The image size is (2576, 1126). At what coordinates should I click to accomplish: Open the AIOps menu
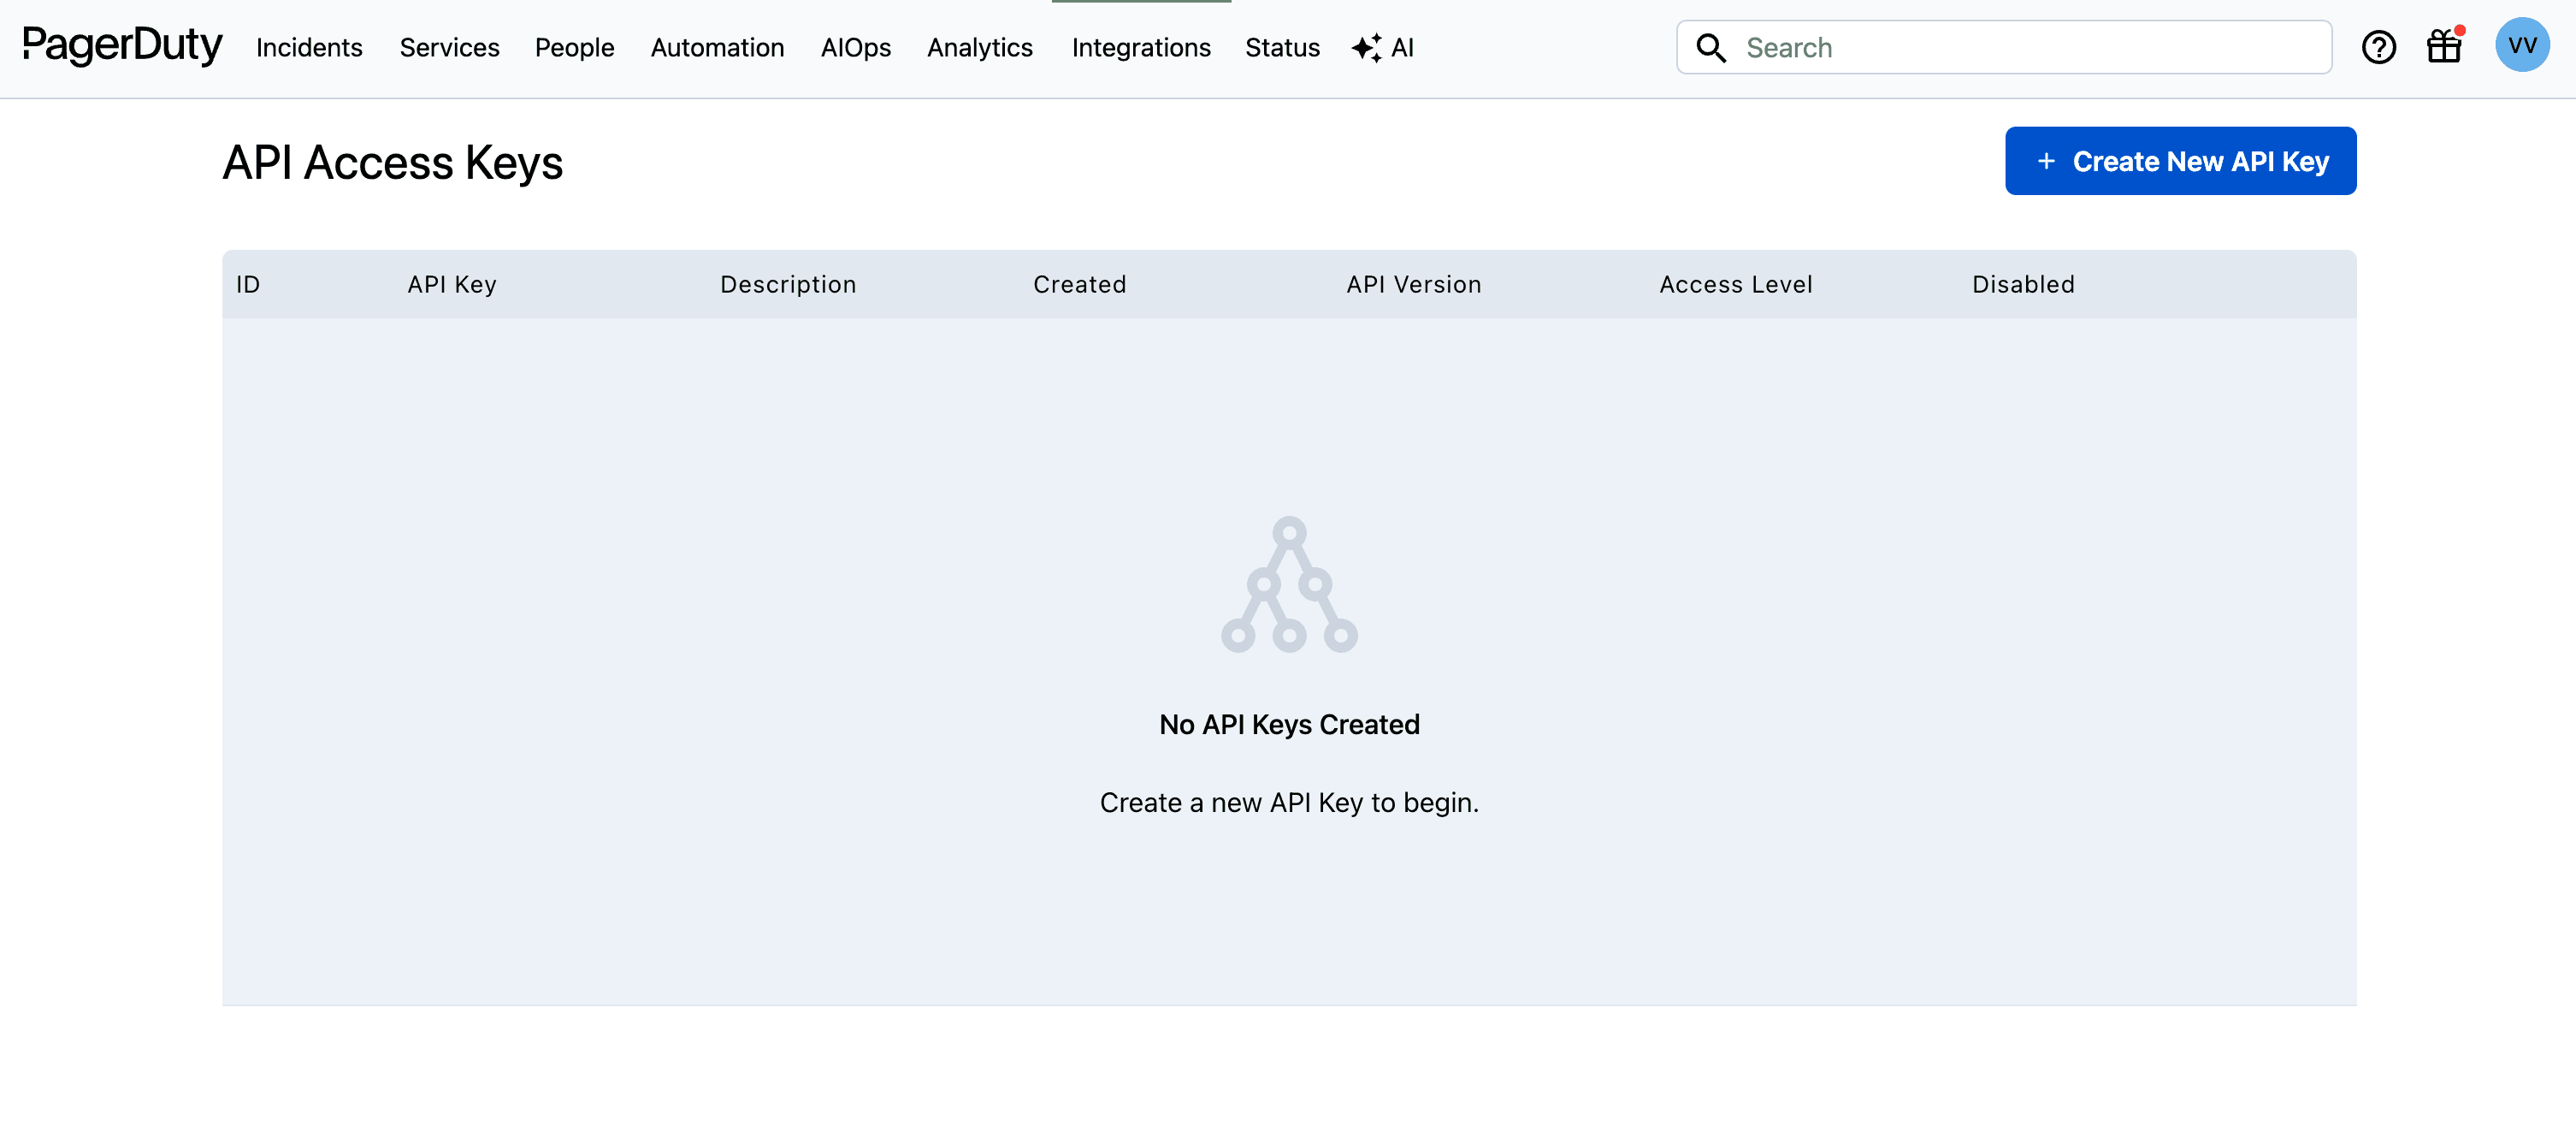(x=855, y=47)
